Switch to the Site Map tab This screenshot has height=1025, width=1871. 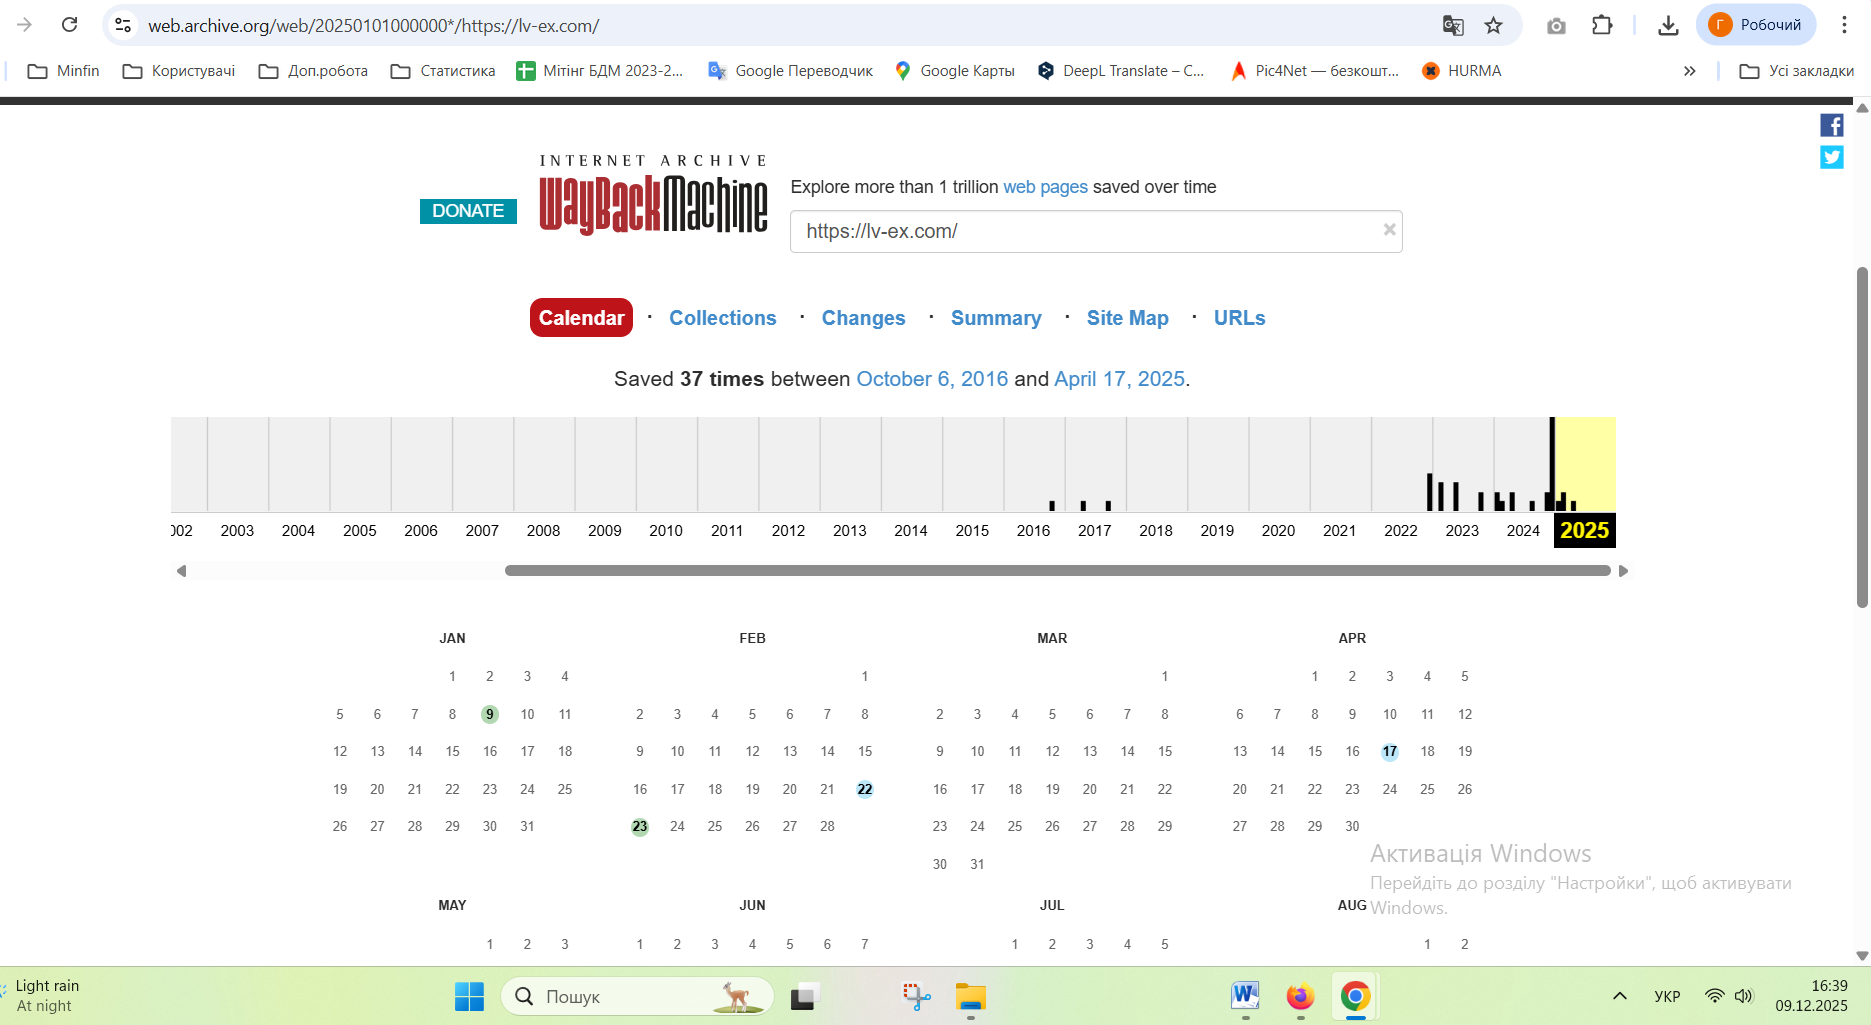[1127, 318]
